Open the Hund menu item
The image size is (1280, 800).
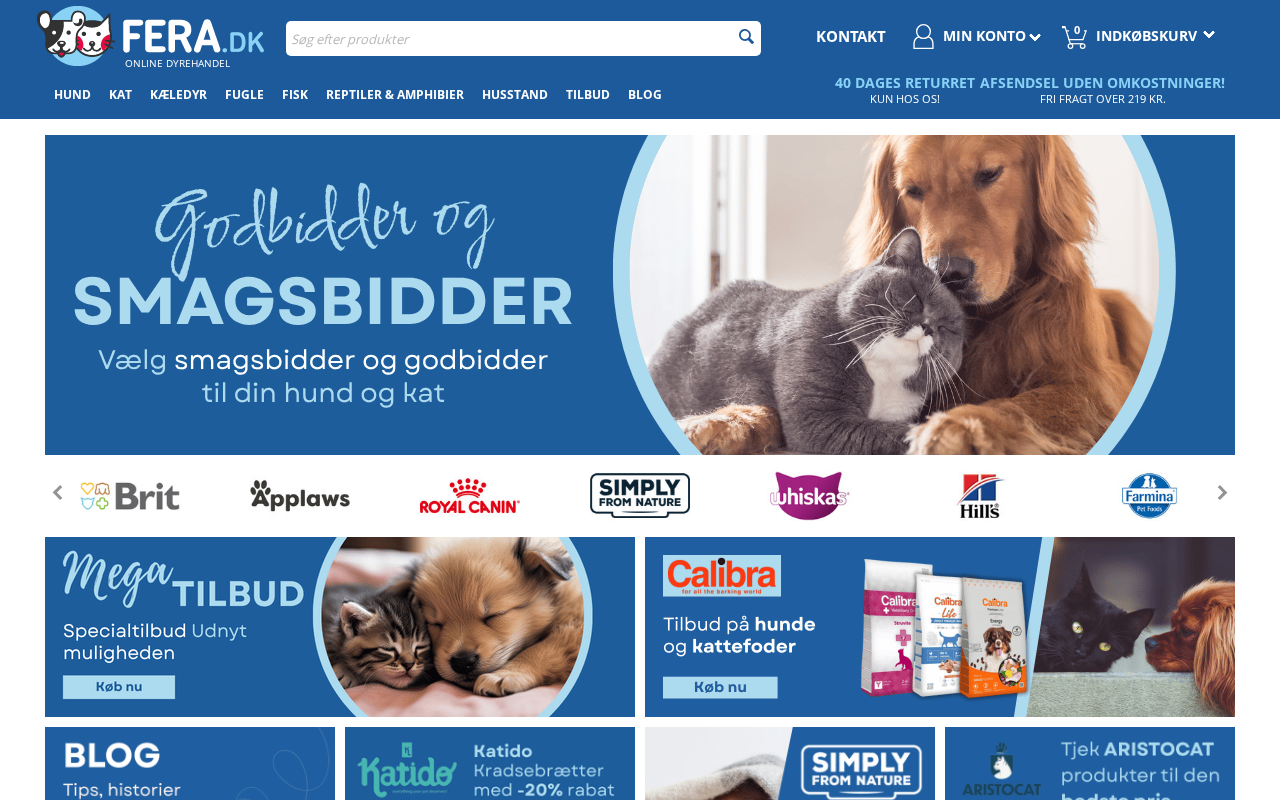click(72, 94)
